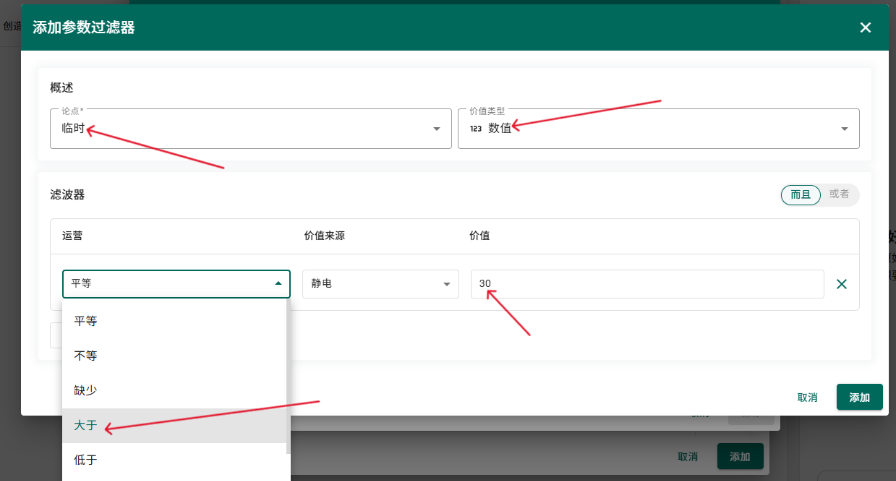
Task: Switch filter logic to 而且
Action: pos(800,194)
